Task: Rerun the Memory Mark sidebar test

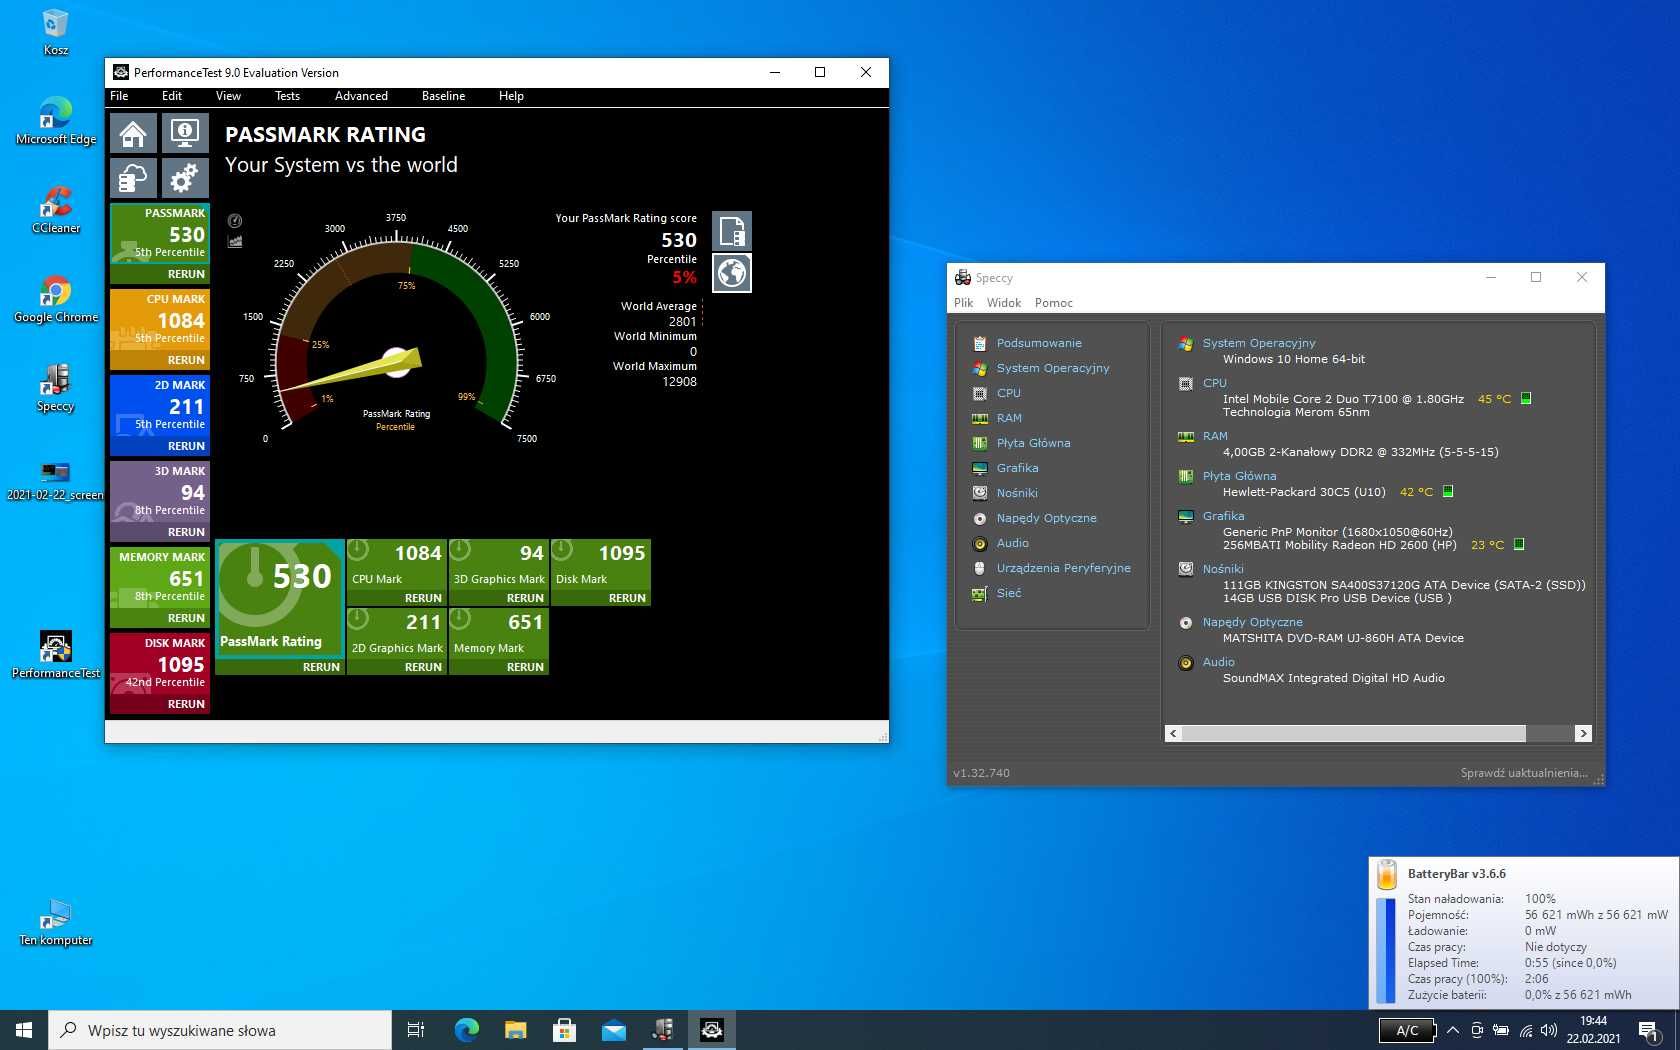Action: click(186, 618)
